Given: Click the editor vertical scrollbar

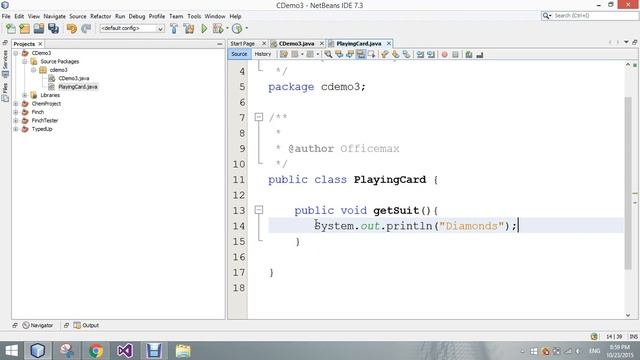Looking at the screenshot, I should tap(628, 183).
